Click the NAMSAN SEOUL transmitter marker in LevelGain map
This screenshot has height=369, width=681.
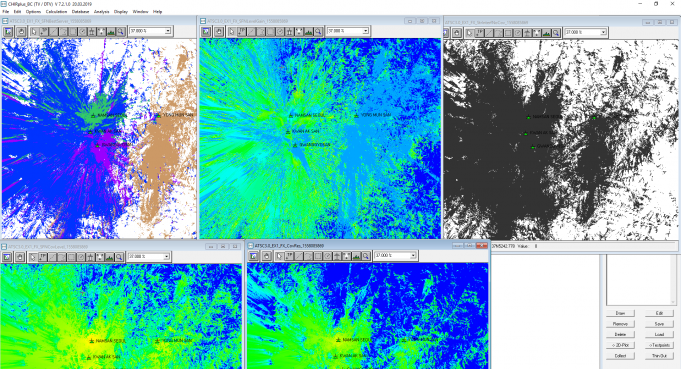[291, 115]
